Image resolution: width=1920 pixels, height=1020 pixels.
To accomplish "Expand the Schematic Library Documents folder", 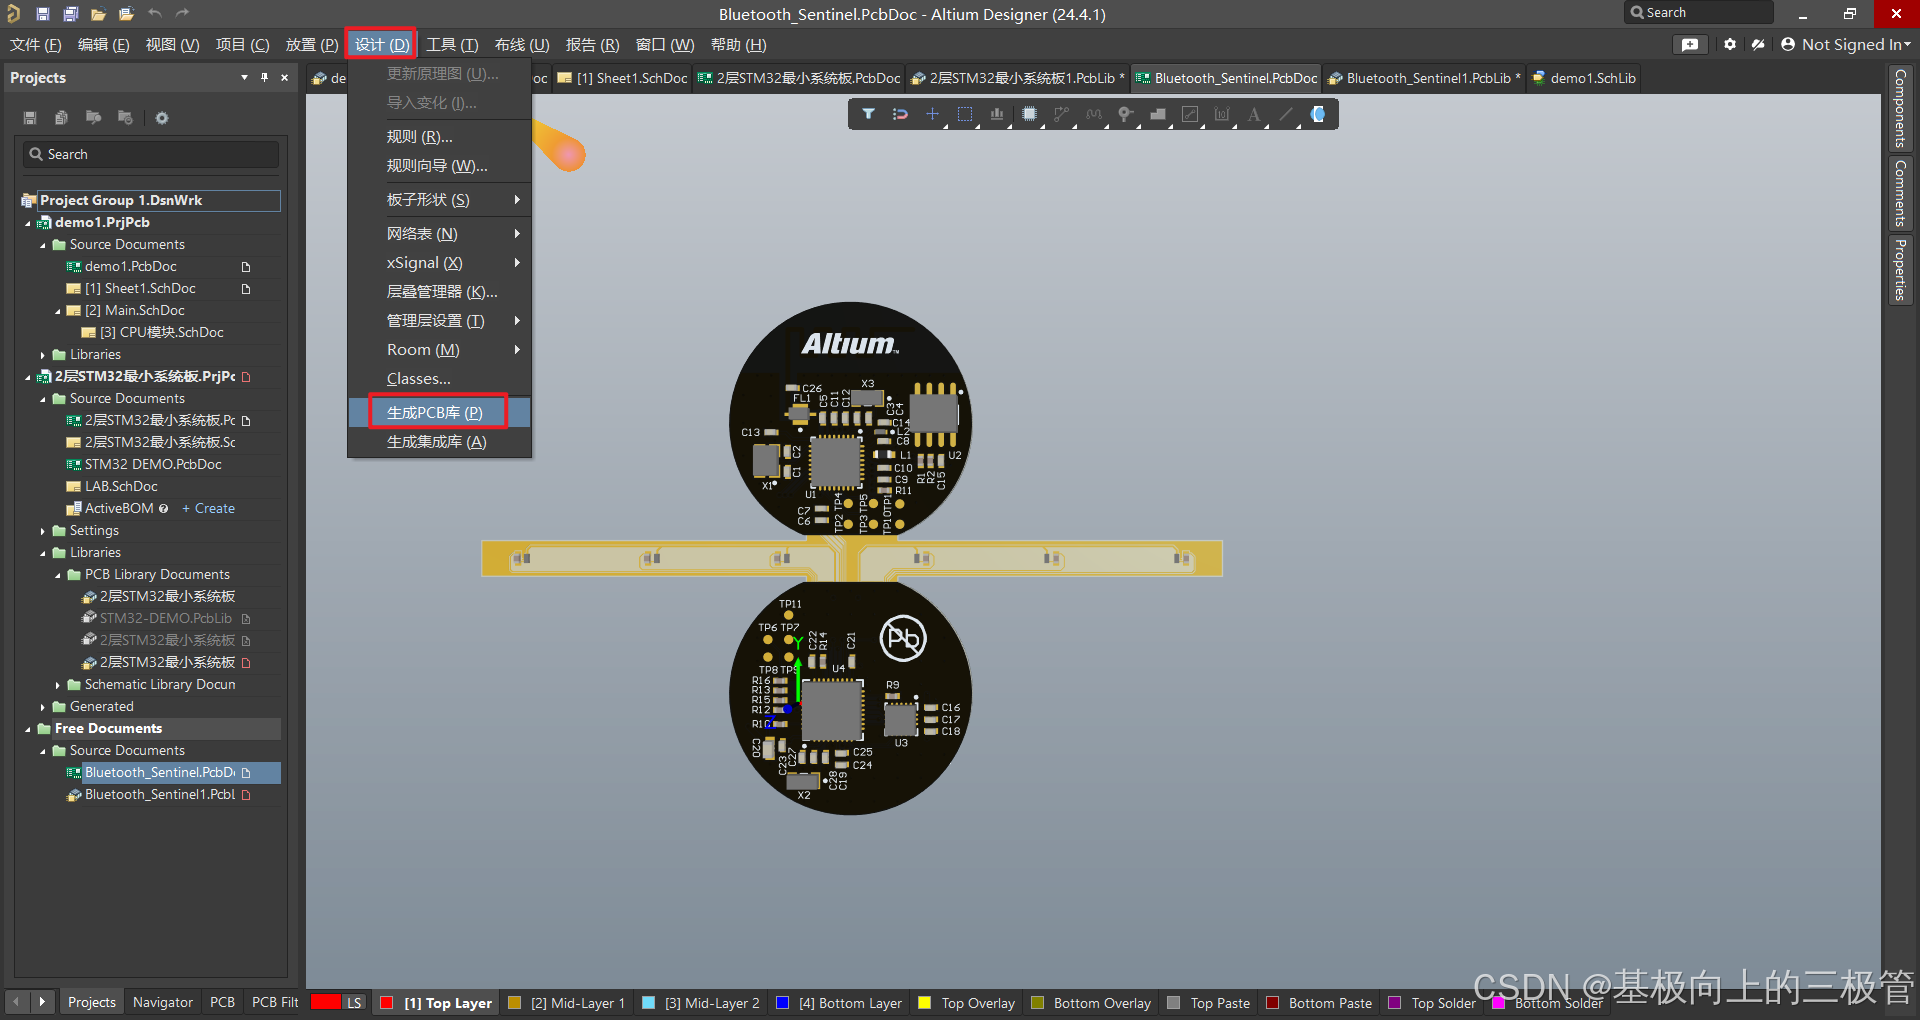I will (58, 685).
